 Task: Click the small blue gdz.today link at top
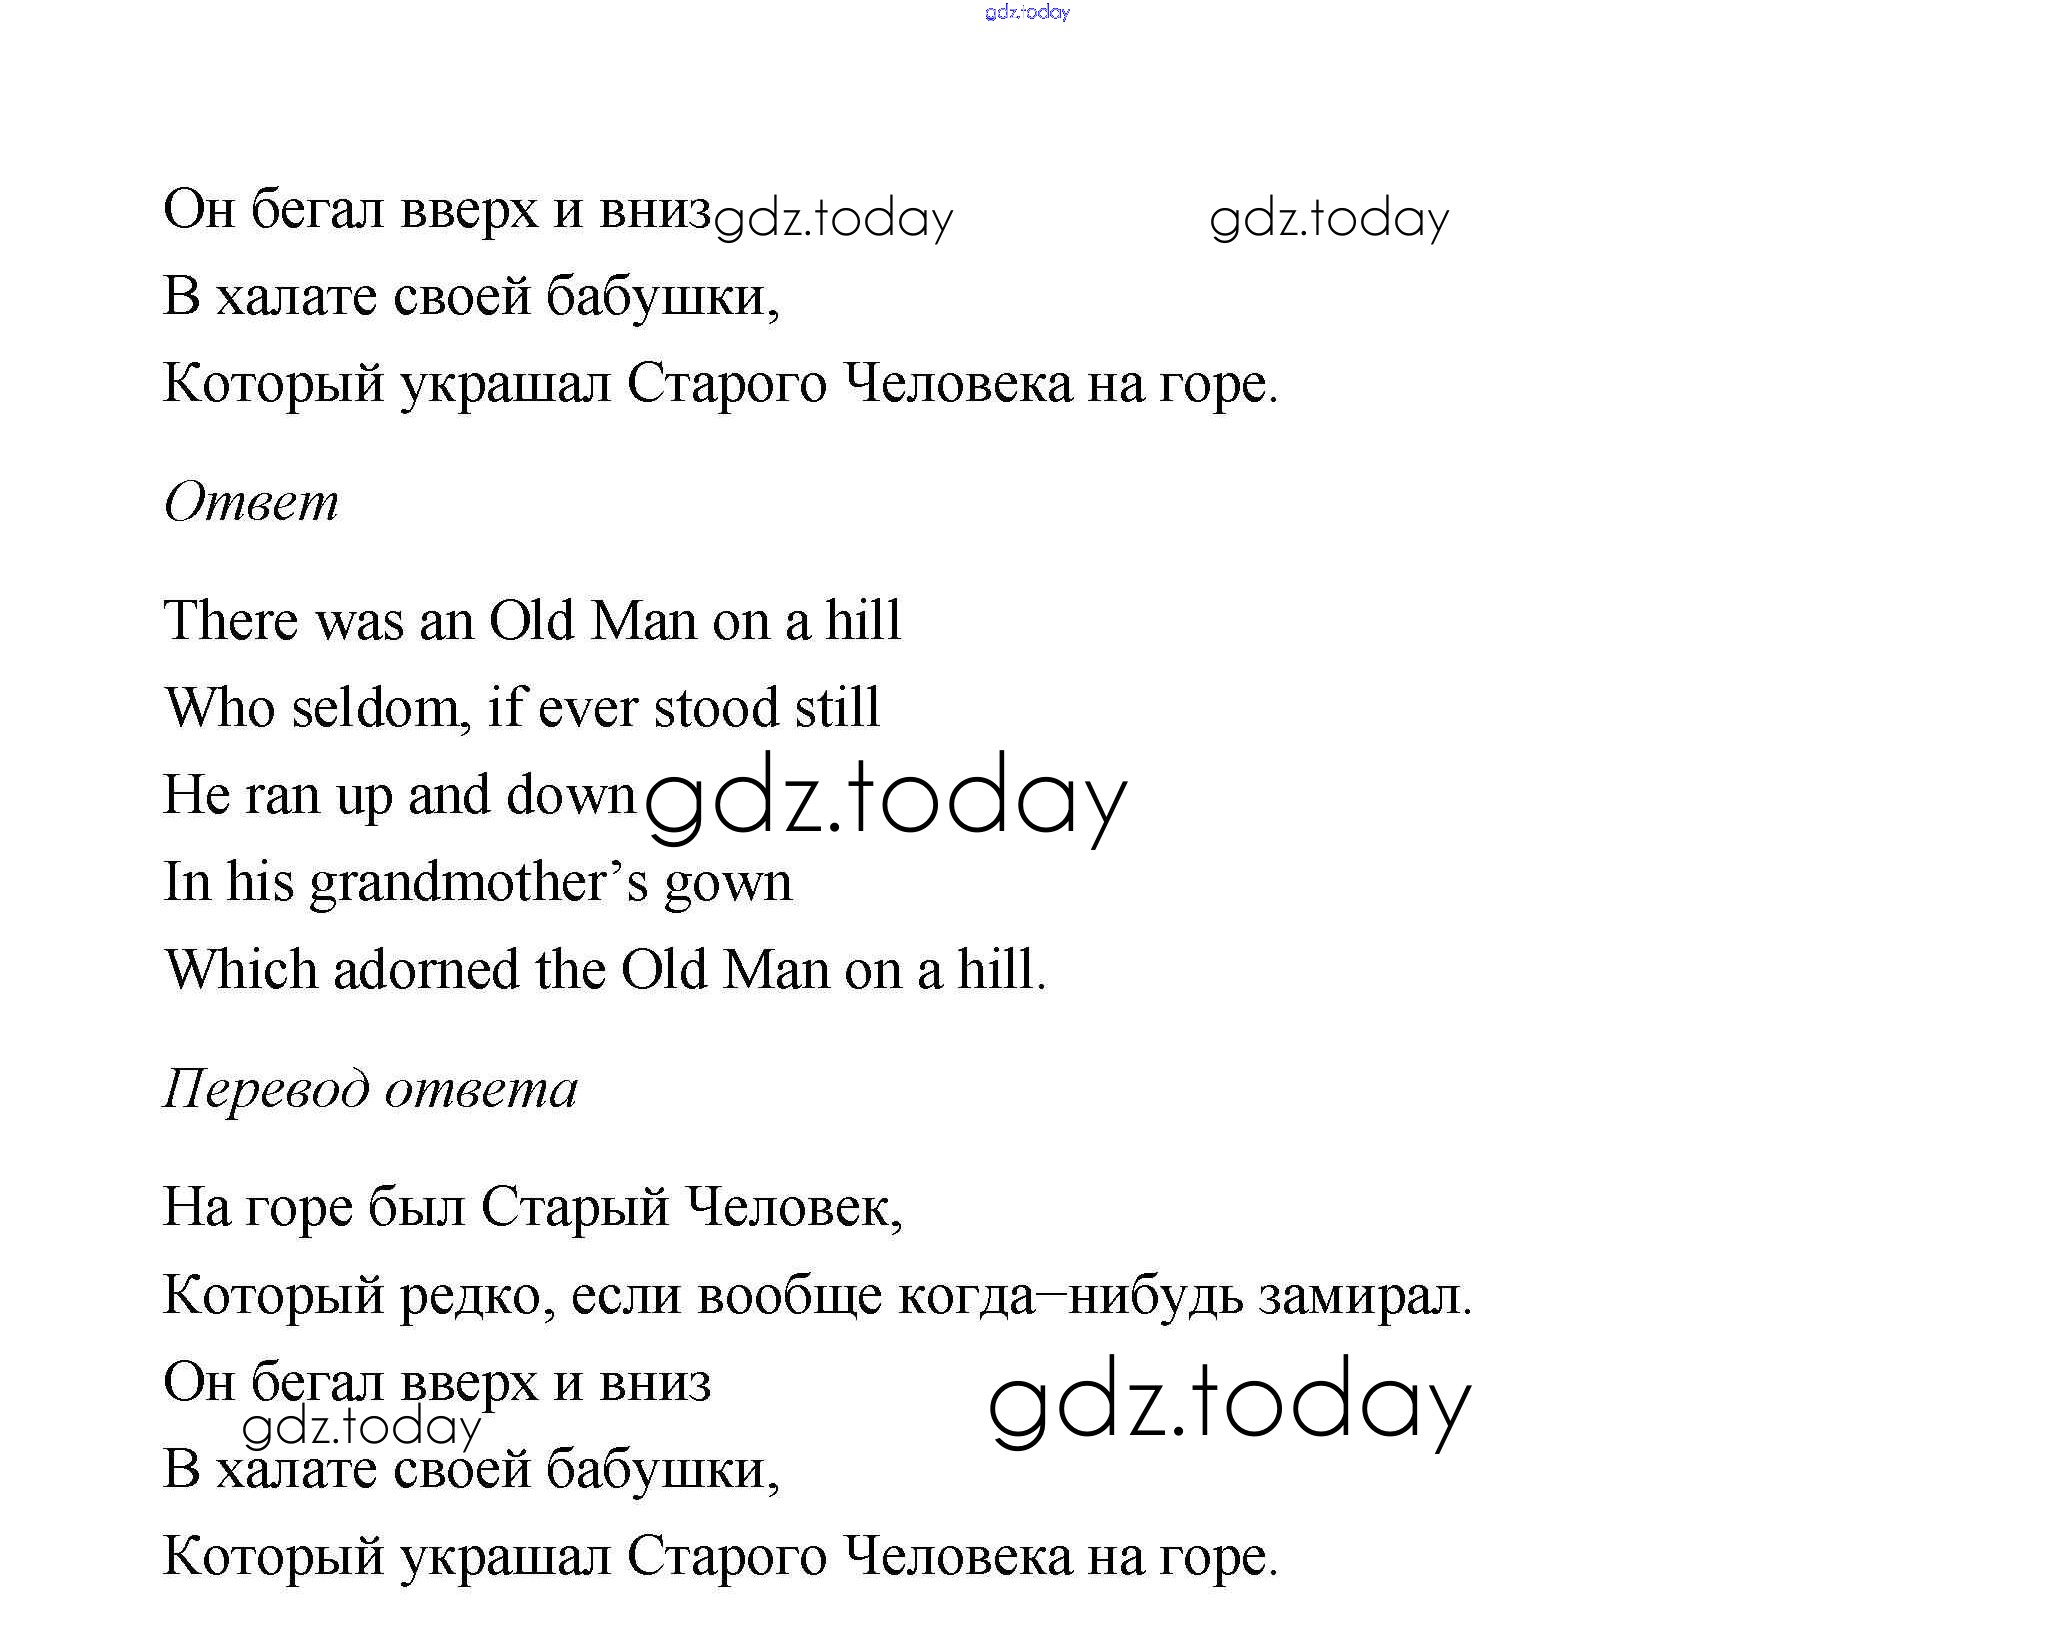click(1027, 13)
